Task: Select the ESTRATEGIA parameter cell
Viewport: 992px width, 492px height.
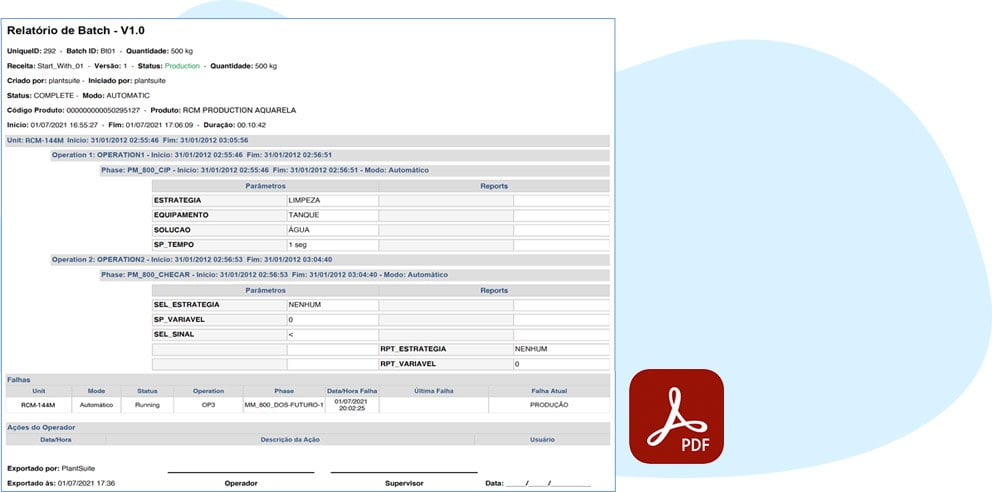Action: pyautogui.click(x=218, y=200)
